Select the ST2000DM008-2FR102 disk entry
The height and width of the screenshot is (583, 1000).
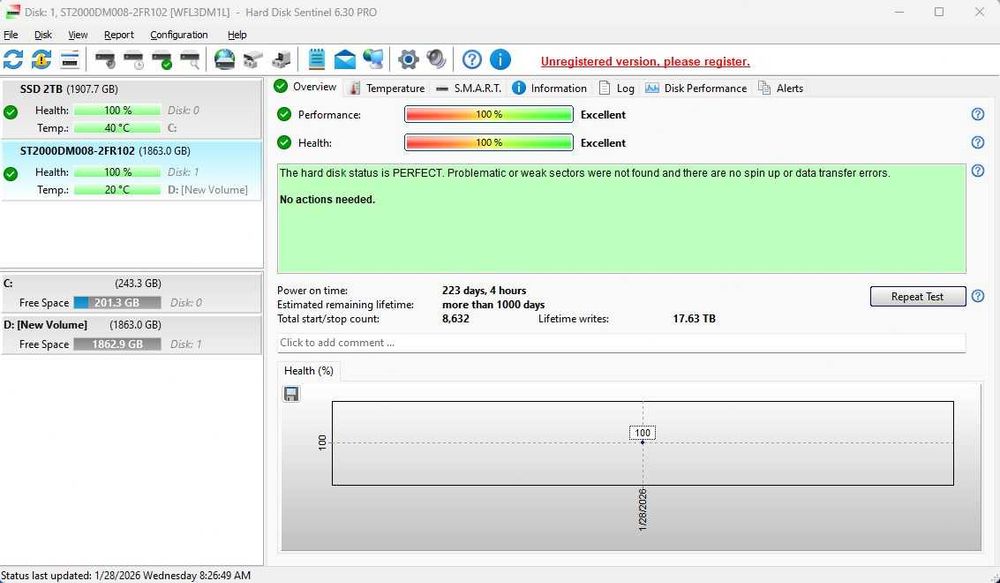(x=131, y=170)
